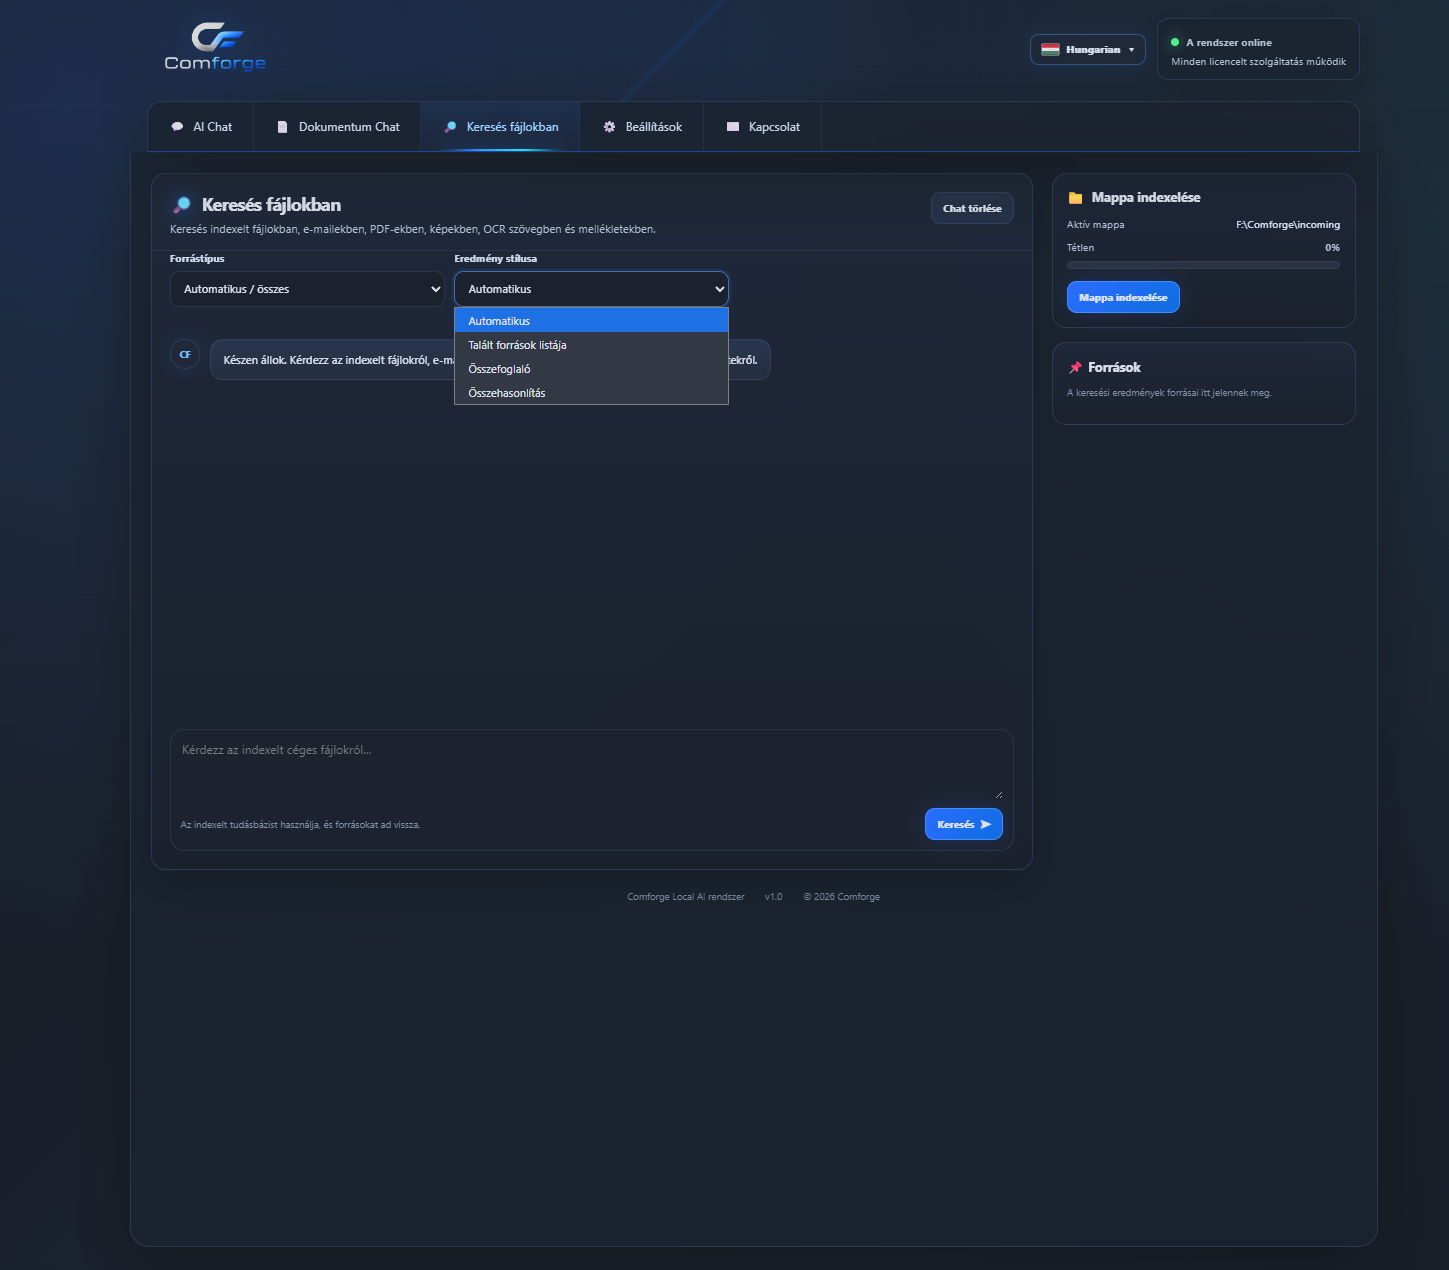This screenshot has width=1449, height=1270.
Task: Choose the Automatikus option in list
Action: [x=591, y=321]
